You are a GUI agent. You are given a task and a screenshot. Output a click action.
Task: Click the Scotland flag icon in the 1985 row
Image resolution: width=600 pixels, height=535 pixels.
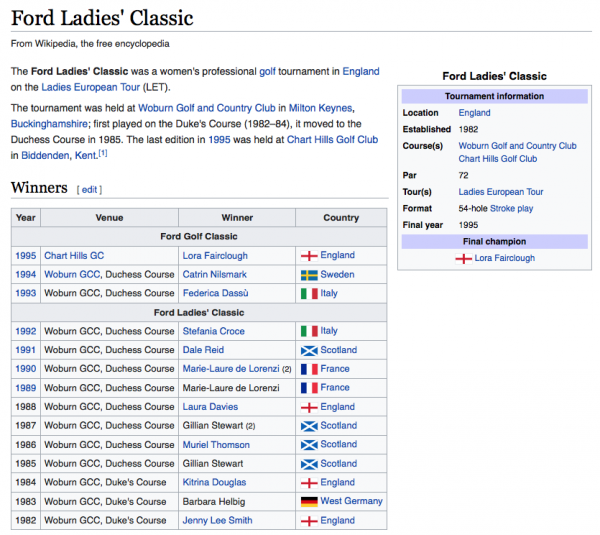pos(309,464)
